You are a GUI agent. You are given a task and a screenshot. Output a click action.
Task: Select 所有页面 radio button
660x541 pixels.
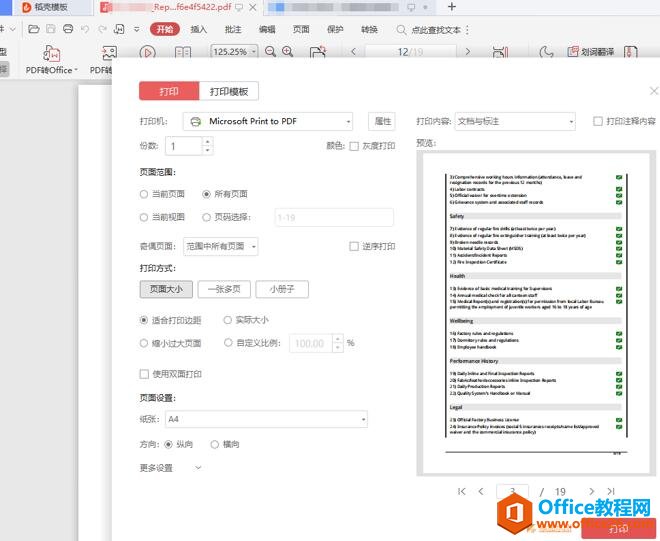click(x=206, y=194)
